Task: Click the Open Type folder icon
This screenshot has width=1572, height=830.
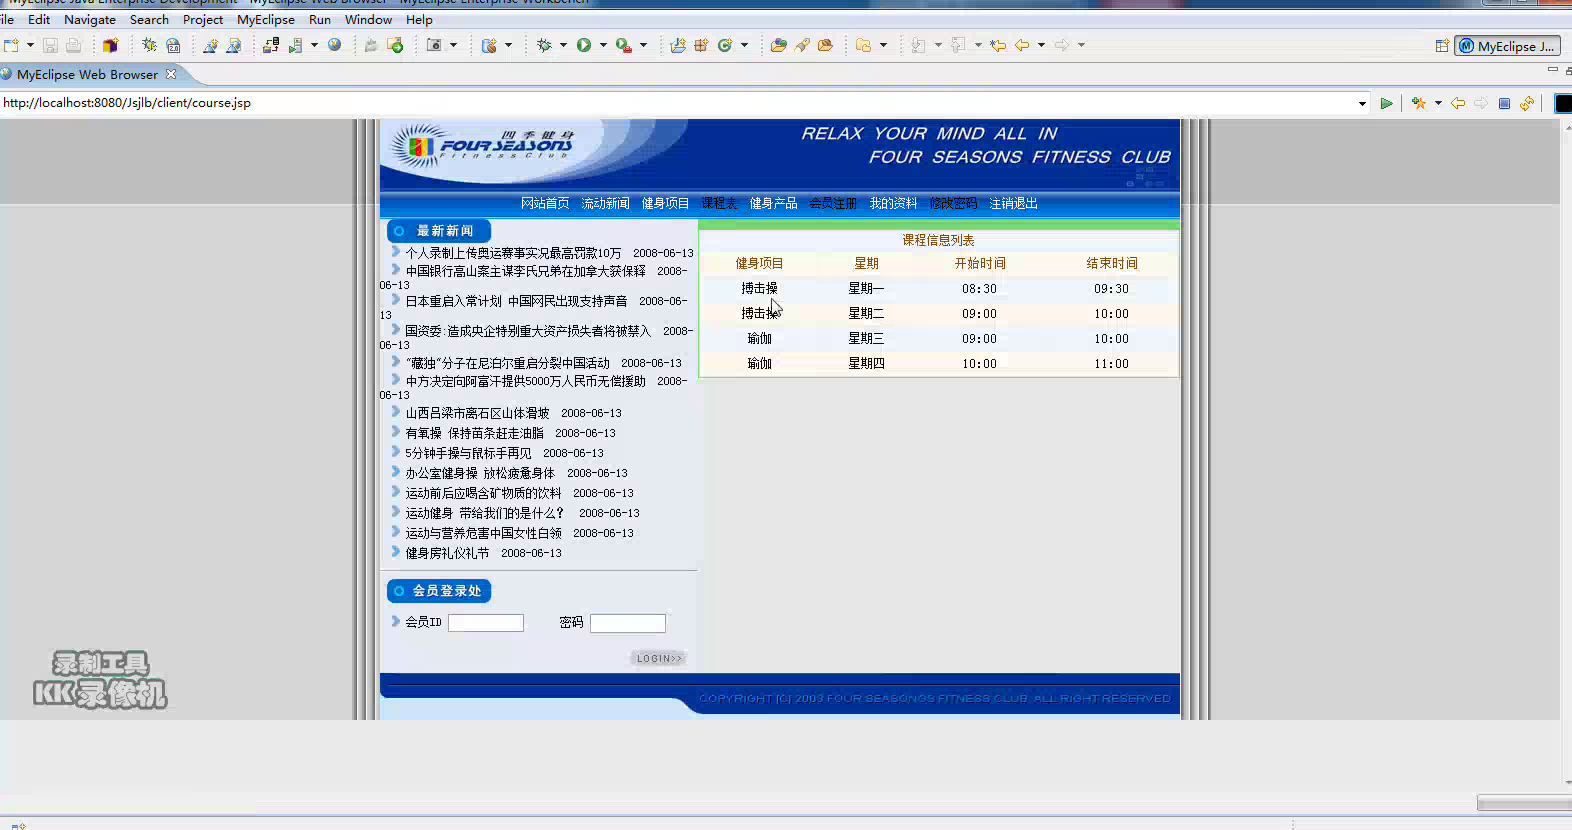Action: [x=778, y=45]
